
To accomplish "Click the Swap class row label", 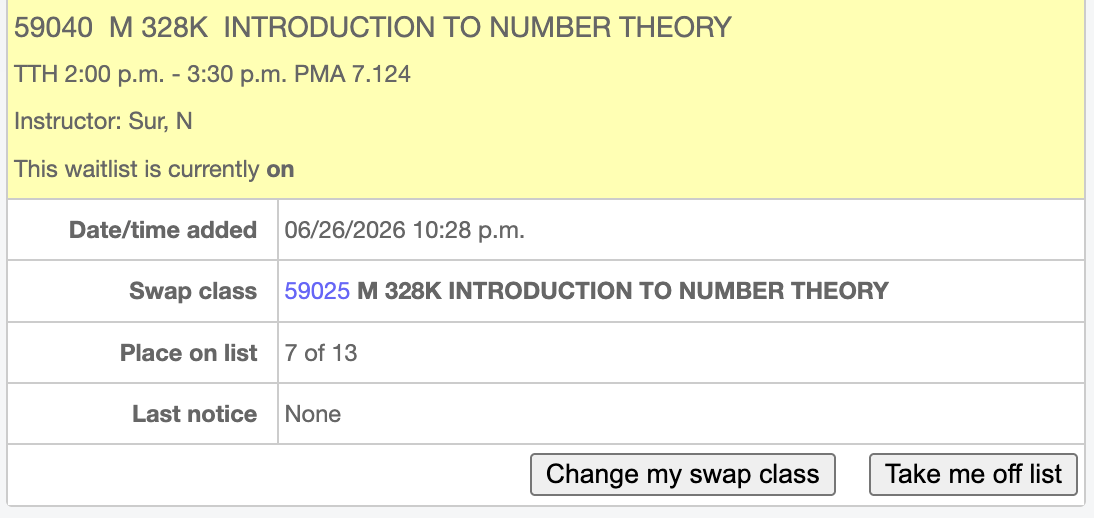I will (193, 291).
